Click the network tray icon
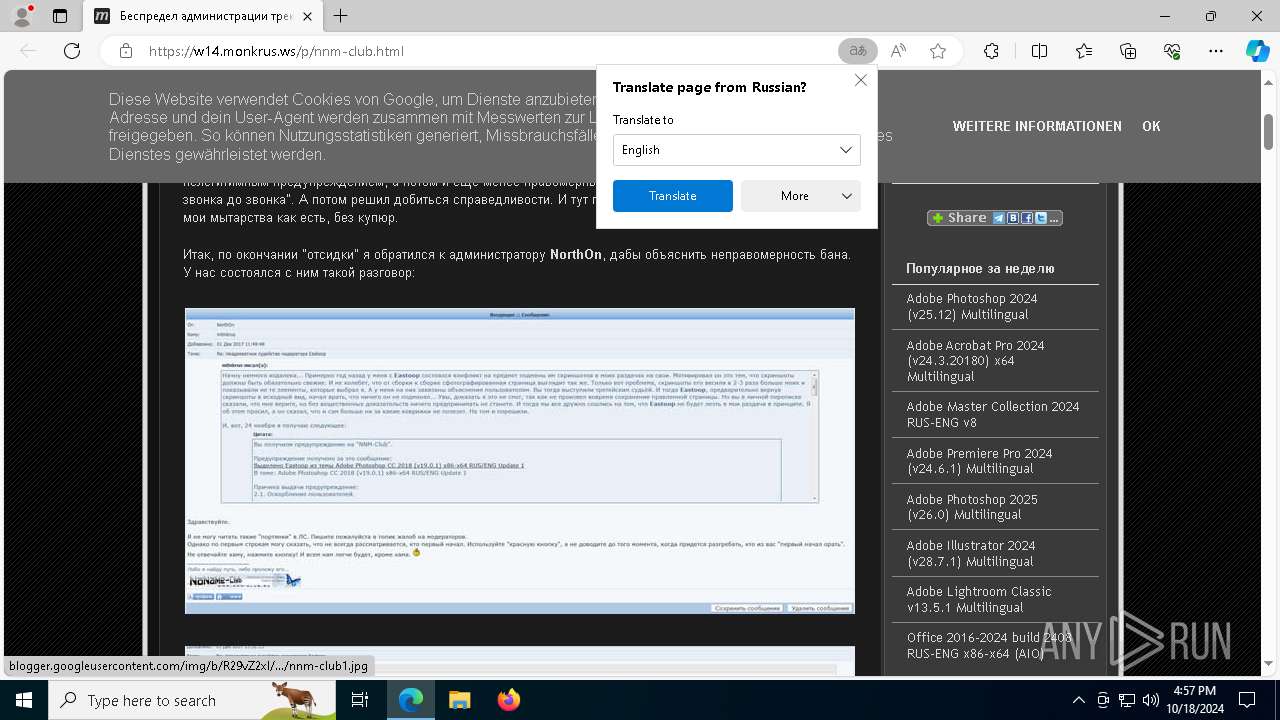 coord(1127,700)
